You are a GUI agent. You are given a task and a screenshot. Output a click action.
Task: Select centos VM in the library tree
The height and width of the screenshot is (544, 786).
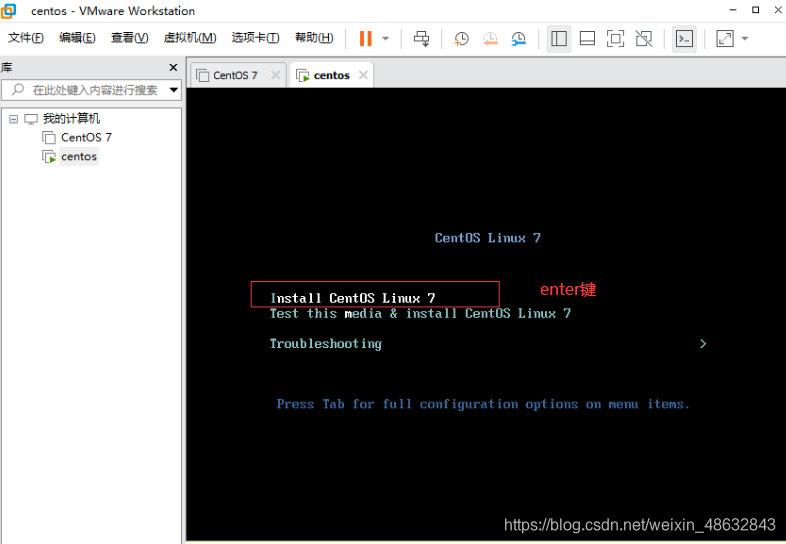click(x=79, y=156)
